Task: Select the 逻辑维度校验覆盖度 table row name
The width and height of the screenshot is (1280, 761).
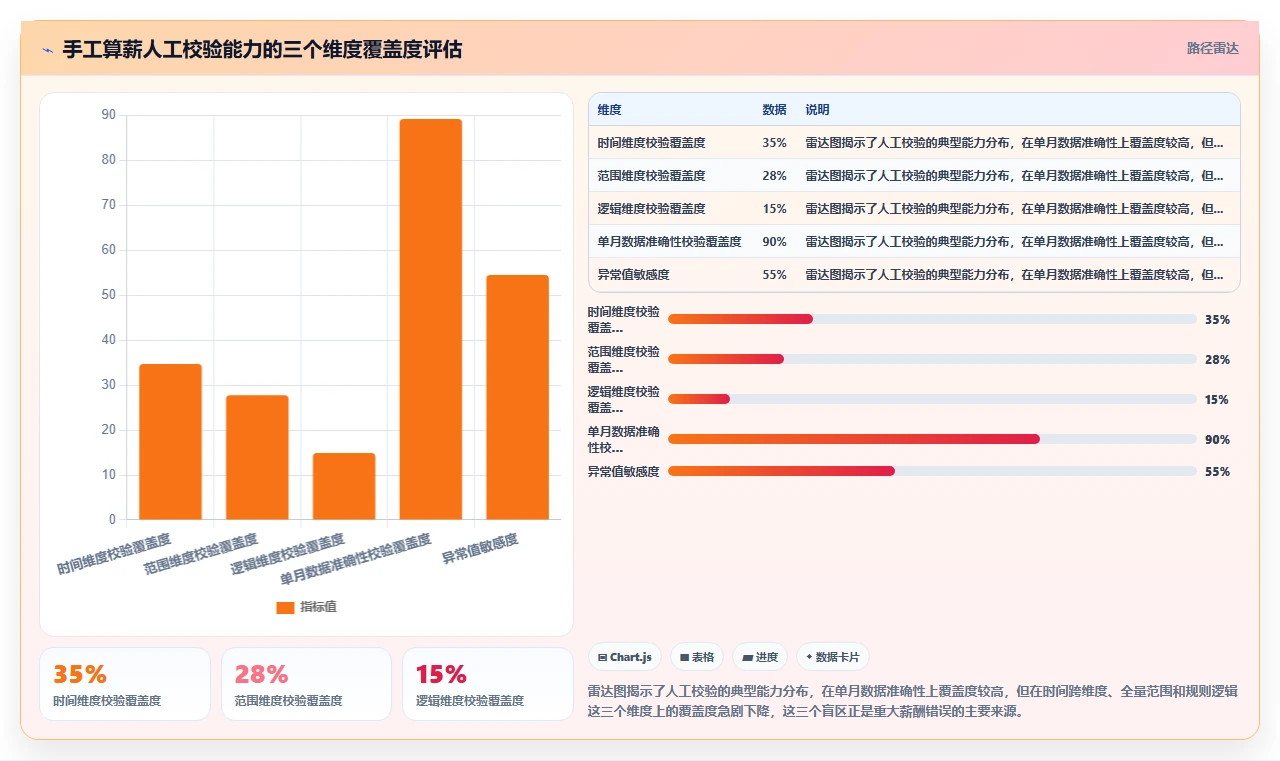Action: coord(651,209)
